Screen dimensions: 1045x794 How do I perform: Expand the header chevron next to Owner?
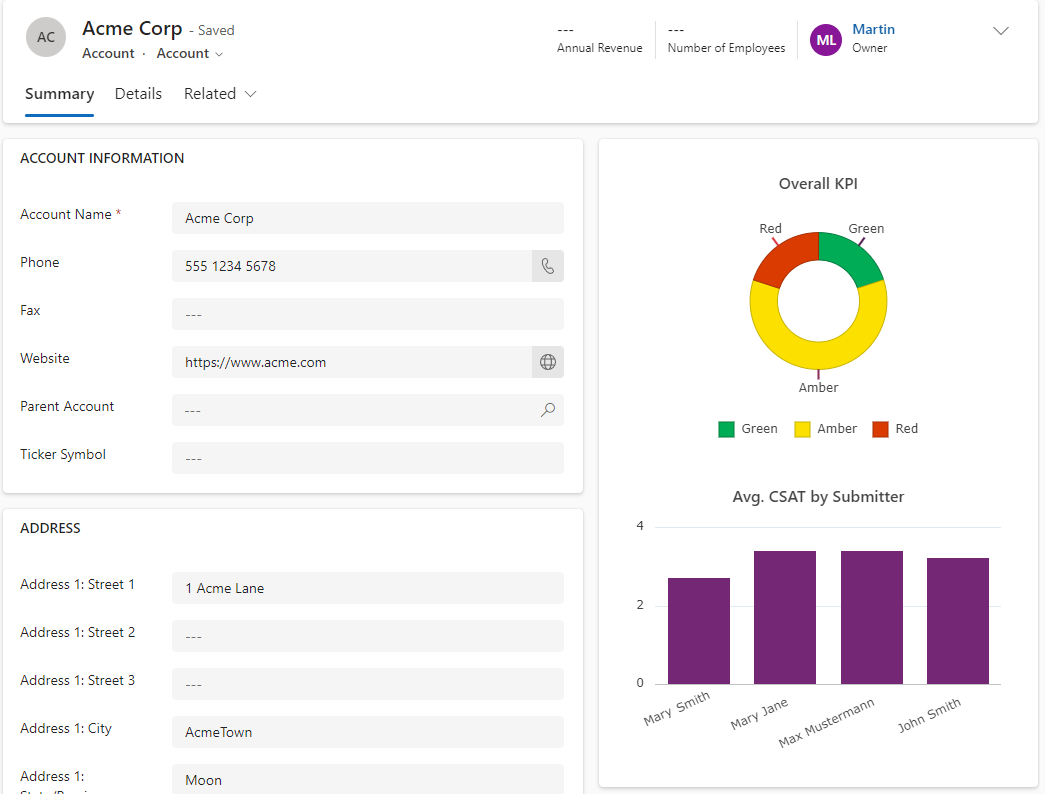pyautogui.click(x=1000, y=31)
